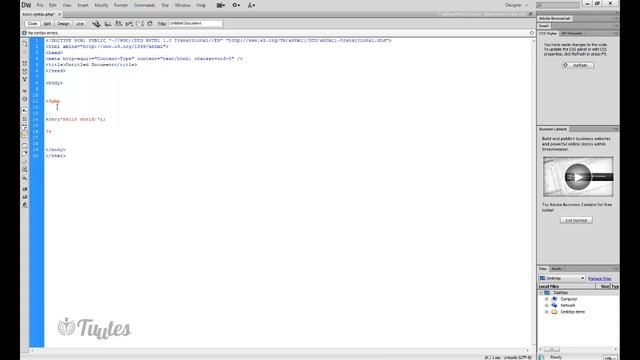Viewport: 640px width, 360px height.
Task: Open the Designer workspace dropdown
Action: coord(516,5)
